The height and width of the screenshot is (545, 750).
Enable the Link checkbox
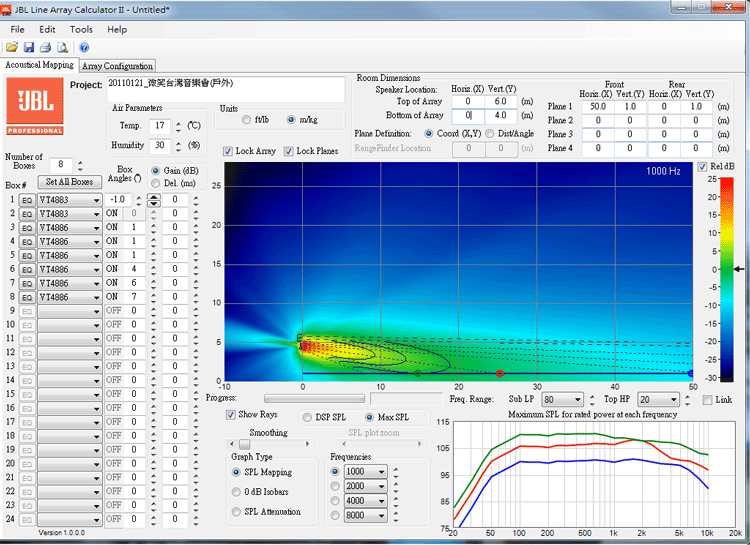click(x=707, y=400)
